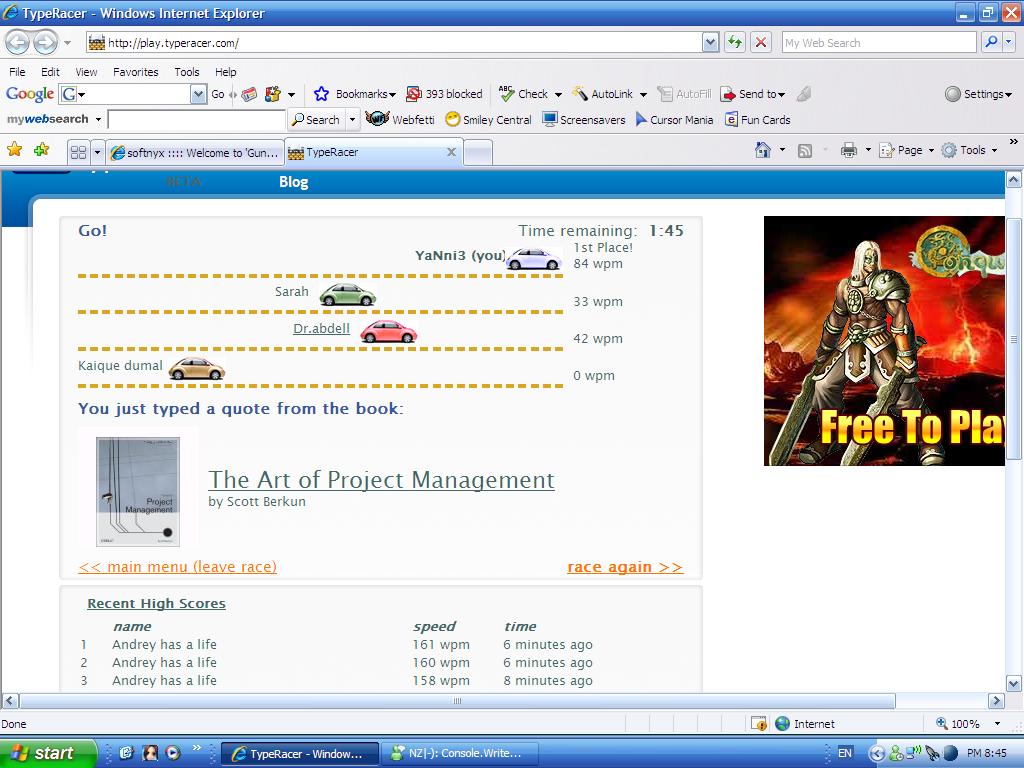Open the Help menu
This screenshot has width=1024, height=768.
[226, 72]
